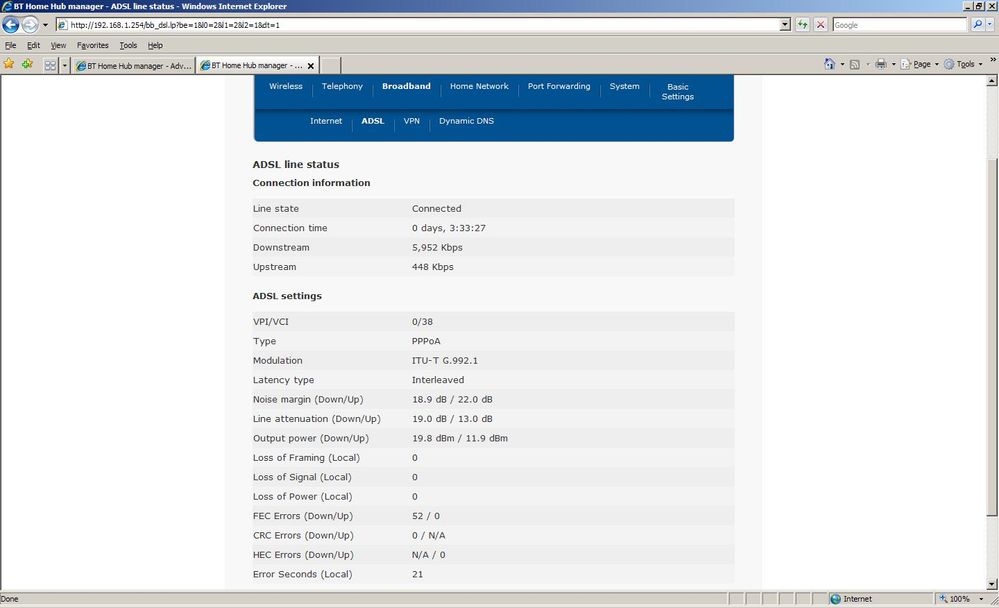The width and height of the screenshot is (999, 608).
Task: Click the green Refresh icon
Action: pyautogui.click(x=802, y=25)
